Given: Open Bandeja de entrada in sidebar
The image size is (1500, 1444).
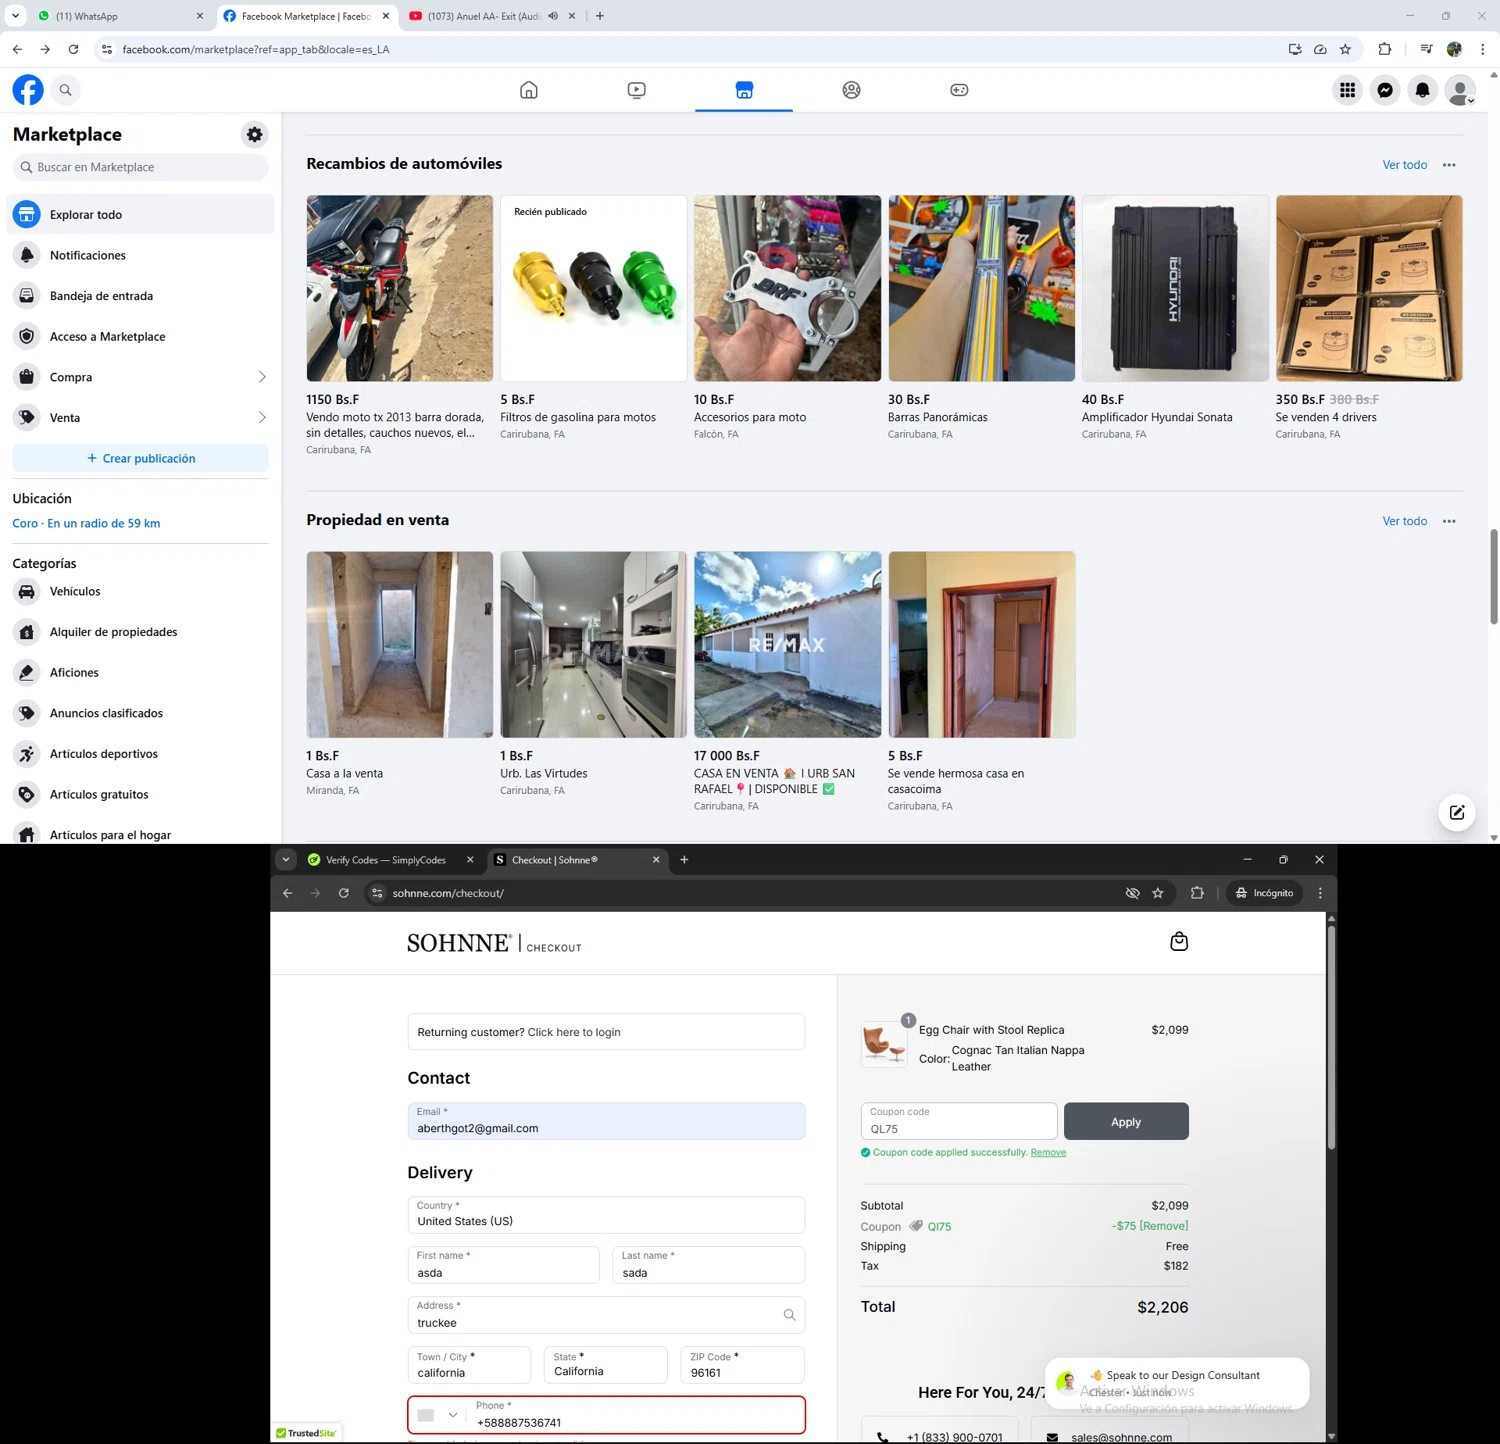Looking at the screenshot, I should coord(141,296).
